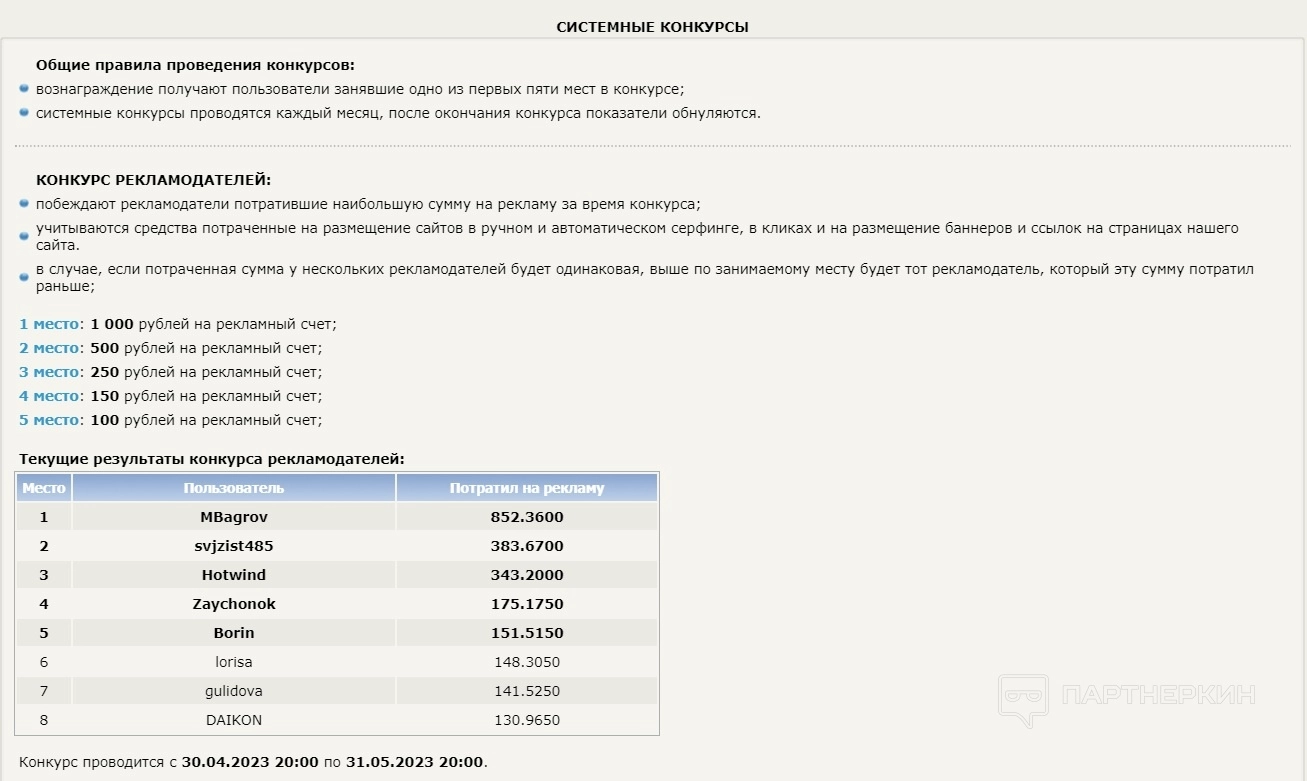Click the username Borin
Viewport: 1307px width, 781px height.
pos(234,633)
